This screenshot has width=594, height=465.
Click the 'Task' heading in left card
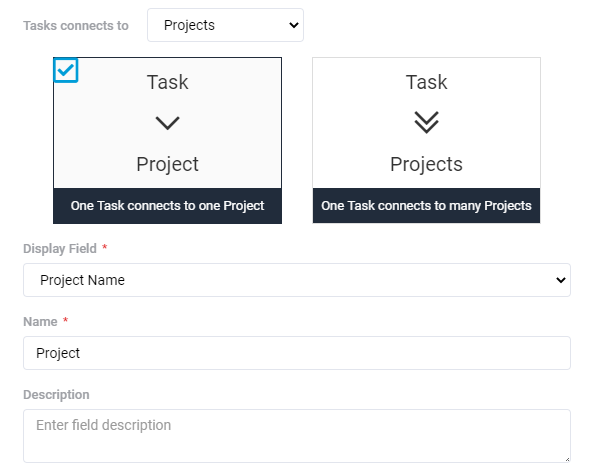(x=167, y=82)
